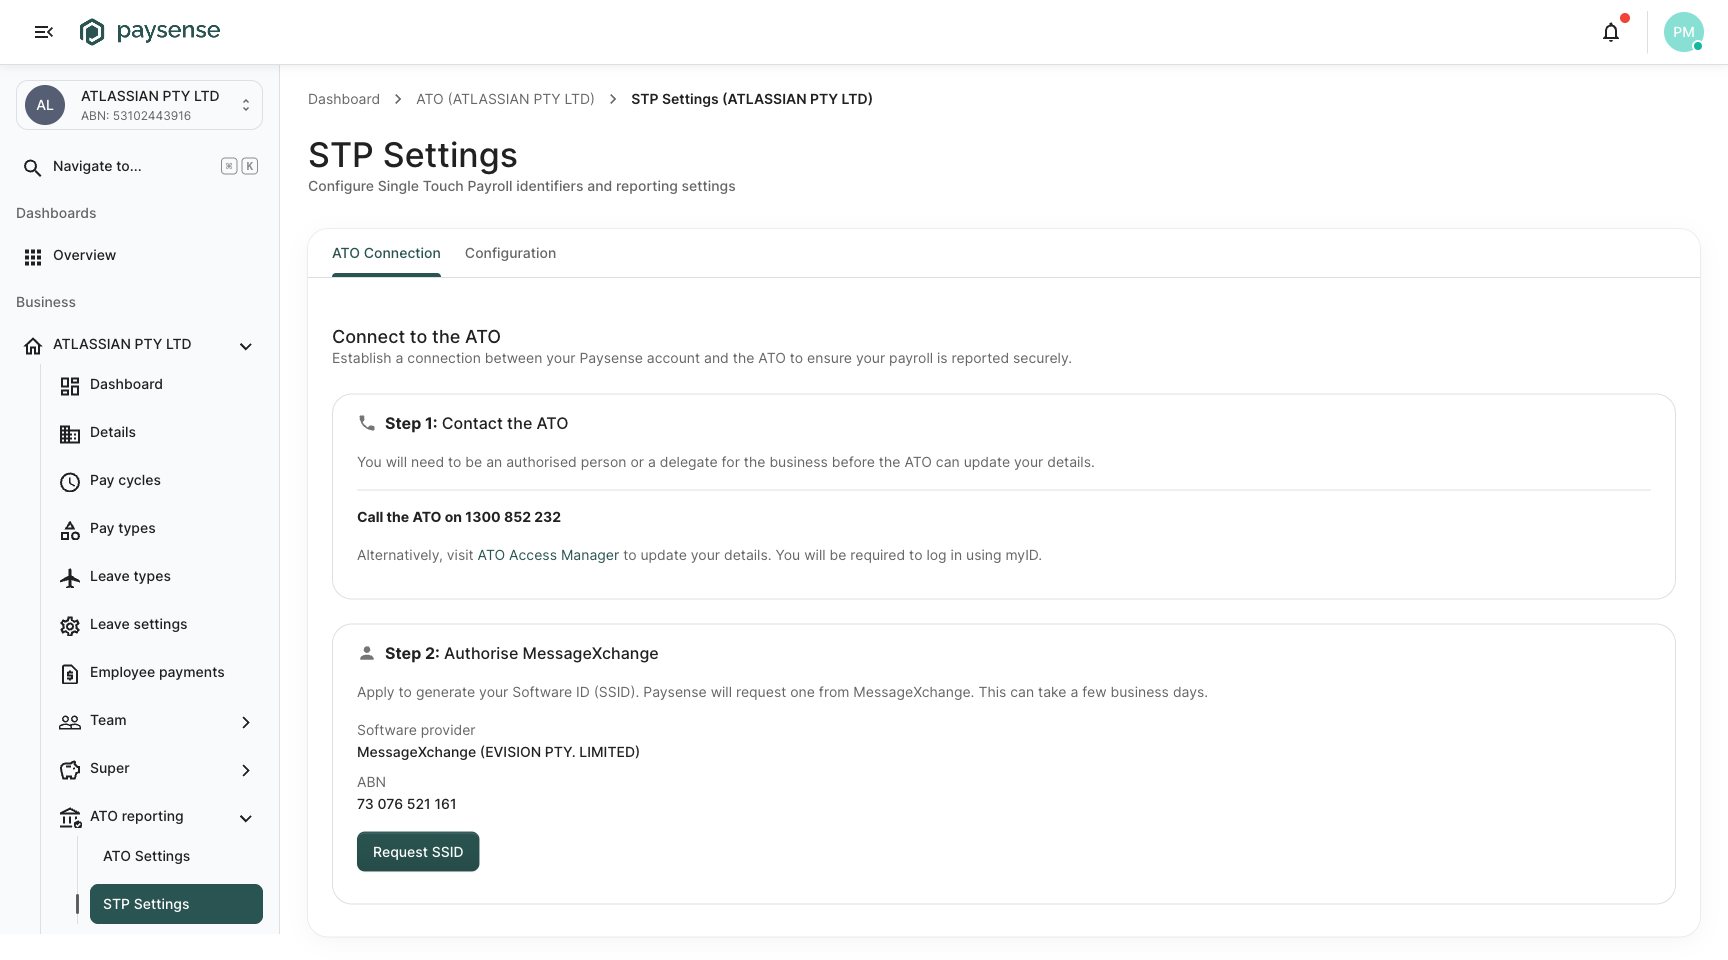
Task: Click the Call the ATO on 1300 852 232 text
Action: (x=459, y=517)
